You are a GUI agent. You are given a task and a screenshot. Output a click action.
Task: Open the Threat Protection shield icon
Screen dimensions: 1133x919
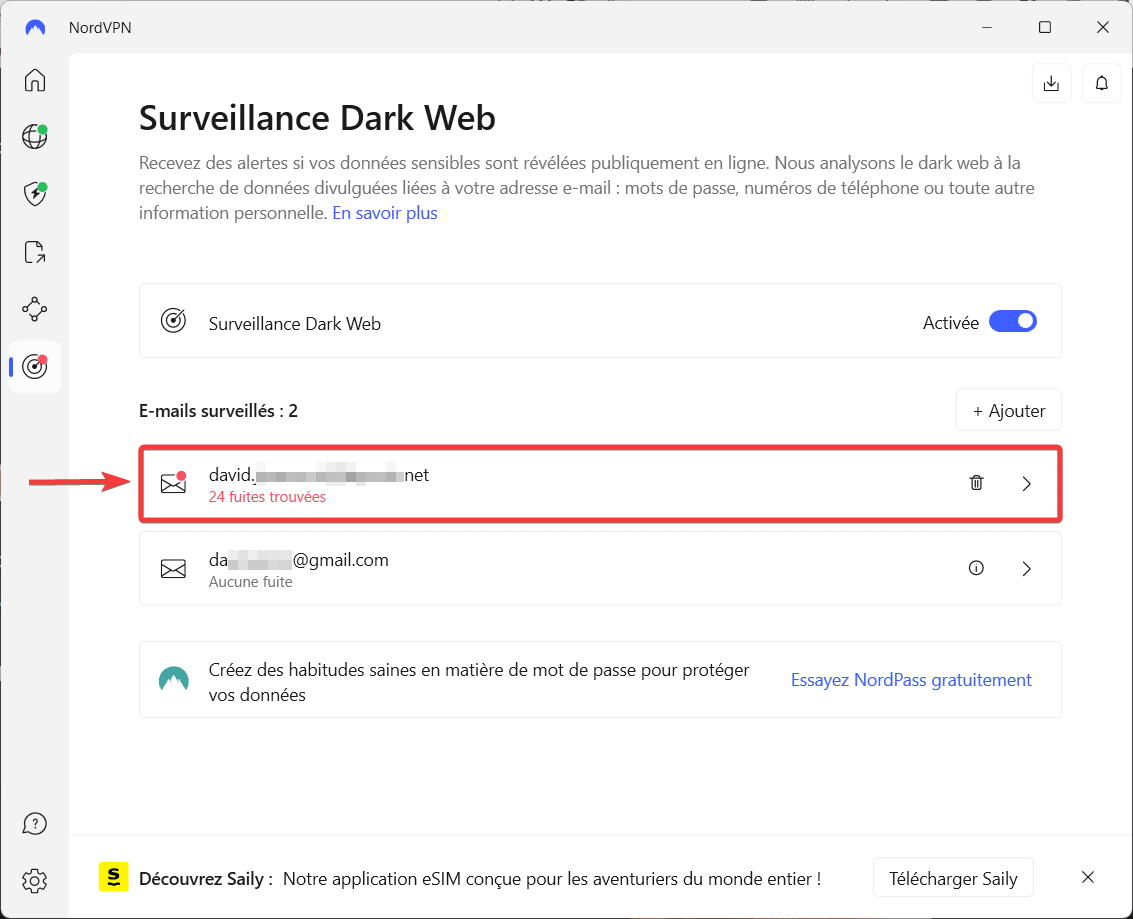pos(35,194)
